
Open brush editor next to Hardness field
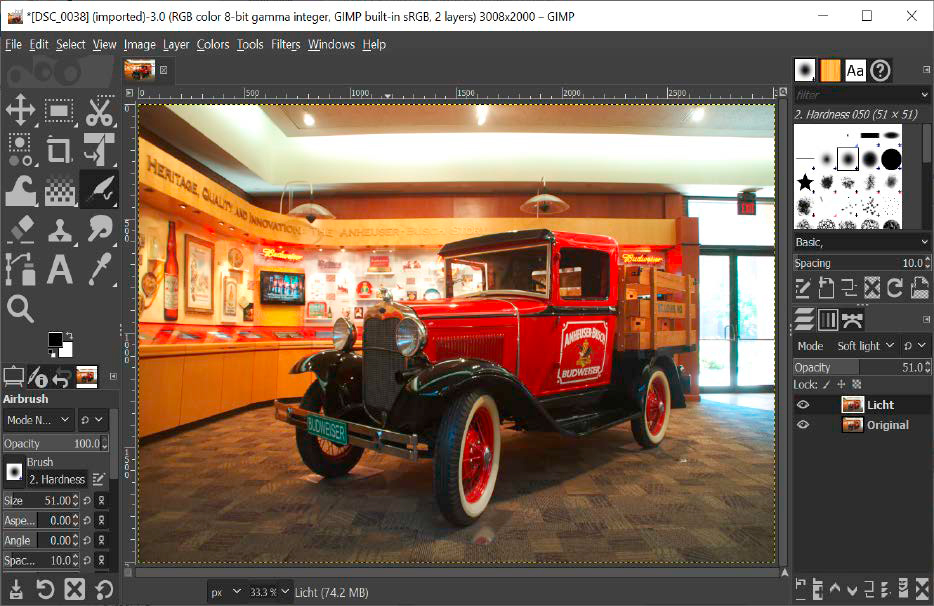point(99,479)
